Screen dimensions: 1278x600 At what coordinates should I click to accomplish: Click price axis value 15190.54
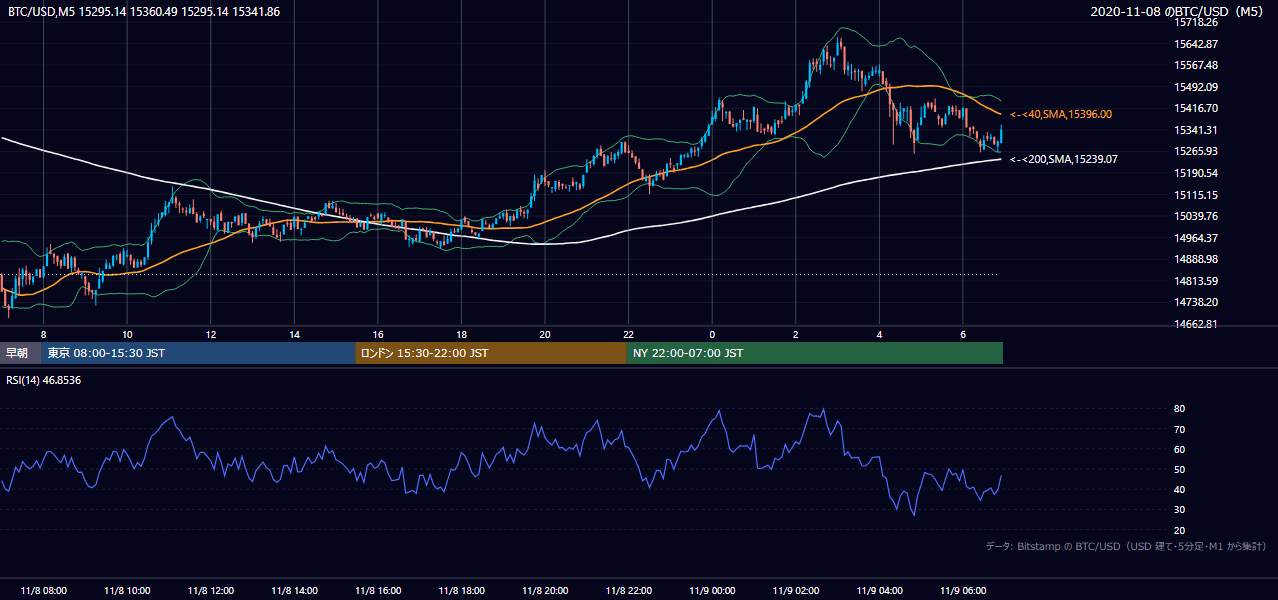click(1196, 173)
